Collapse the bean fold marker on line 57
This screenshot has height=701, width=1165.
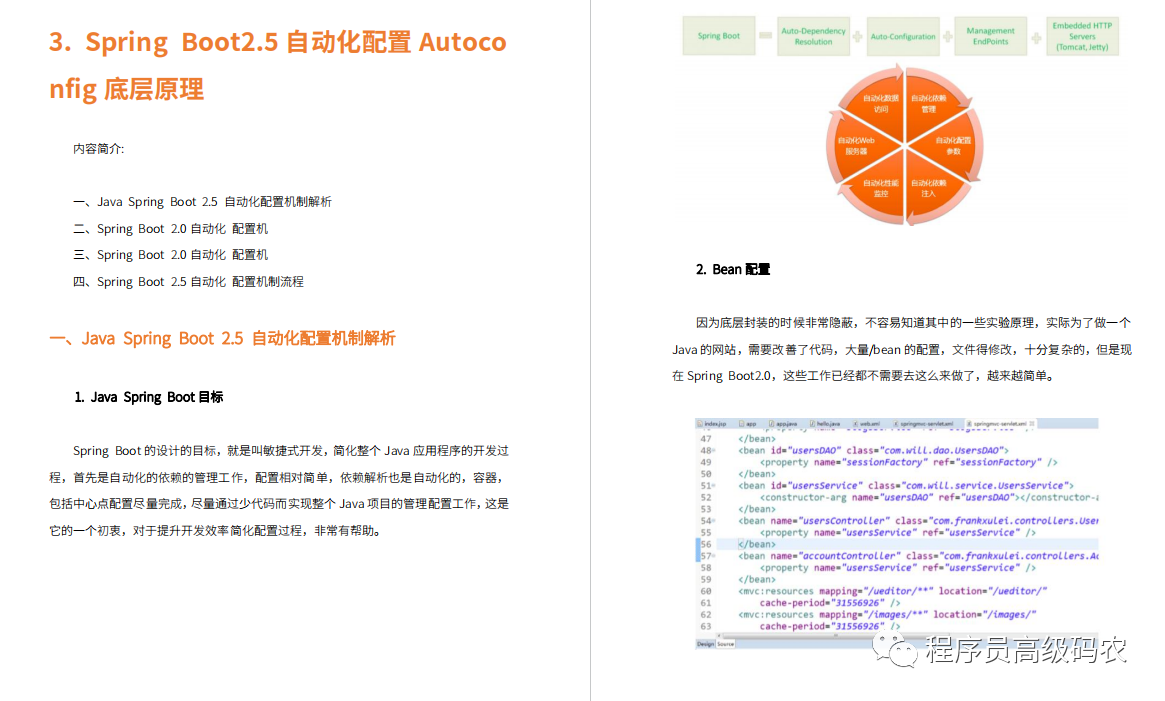(713, 556)
